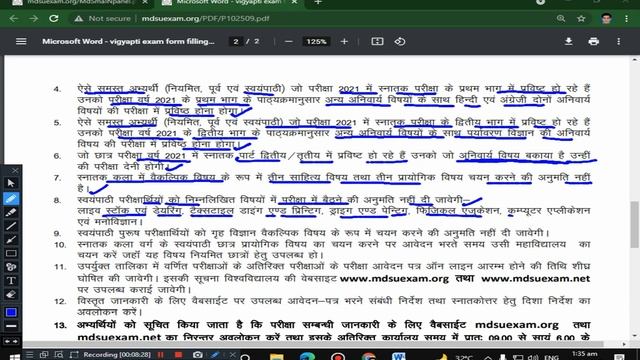Click the zoom magnifier icon in address bar
This screenshot has width=640, height=360.
[x=561, y=18]
